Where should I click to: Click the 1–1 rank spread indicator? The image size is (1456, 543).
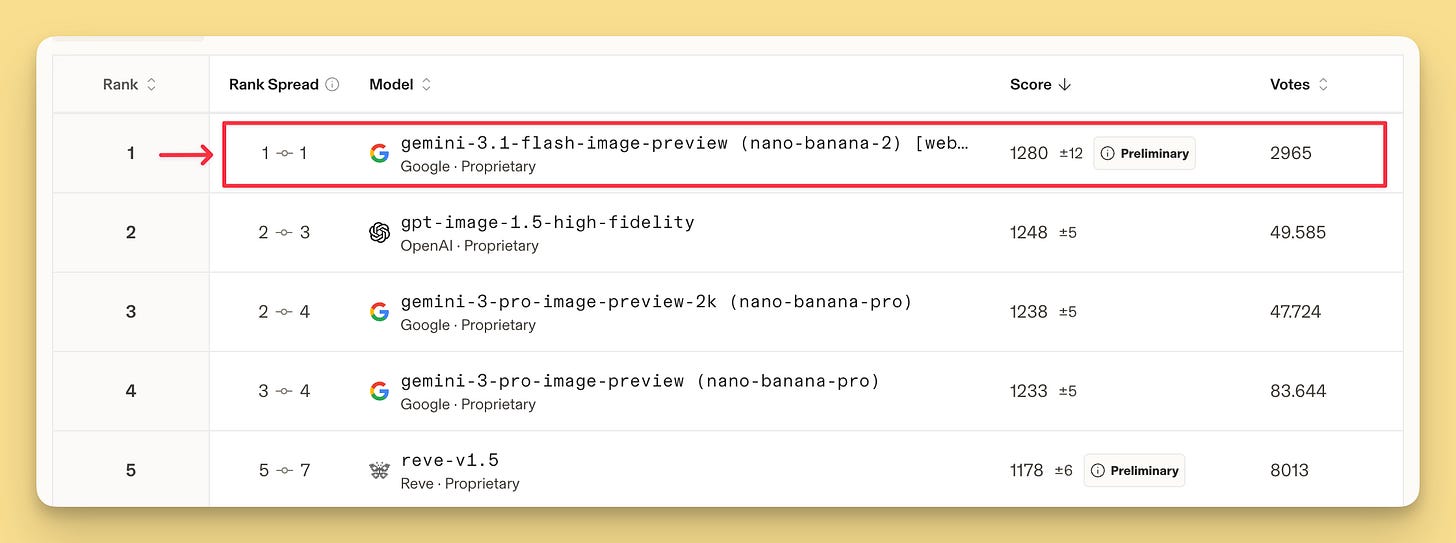click(284, 153)
